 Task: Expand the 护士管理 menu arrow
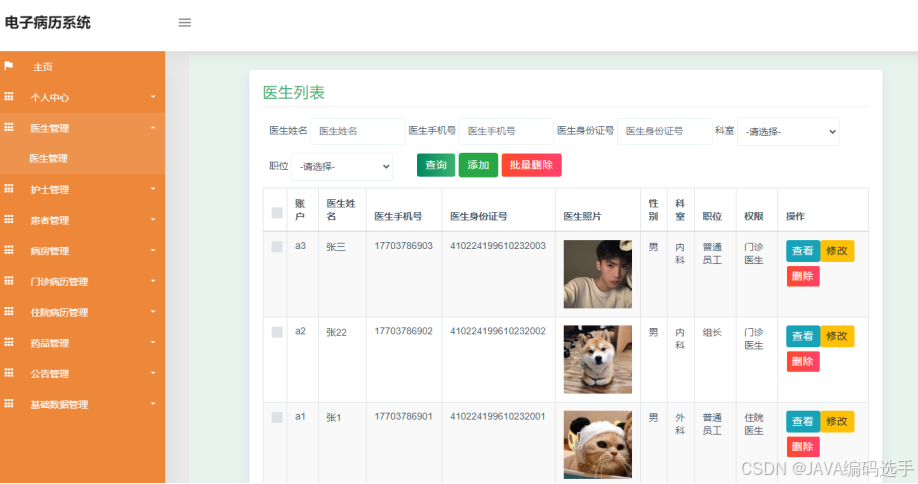[153, 188]
